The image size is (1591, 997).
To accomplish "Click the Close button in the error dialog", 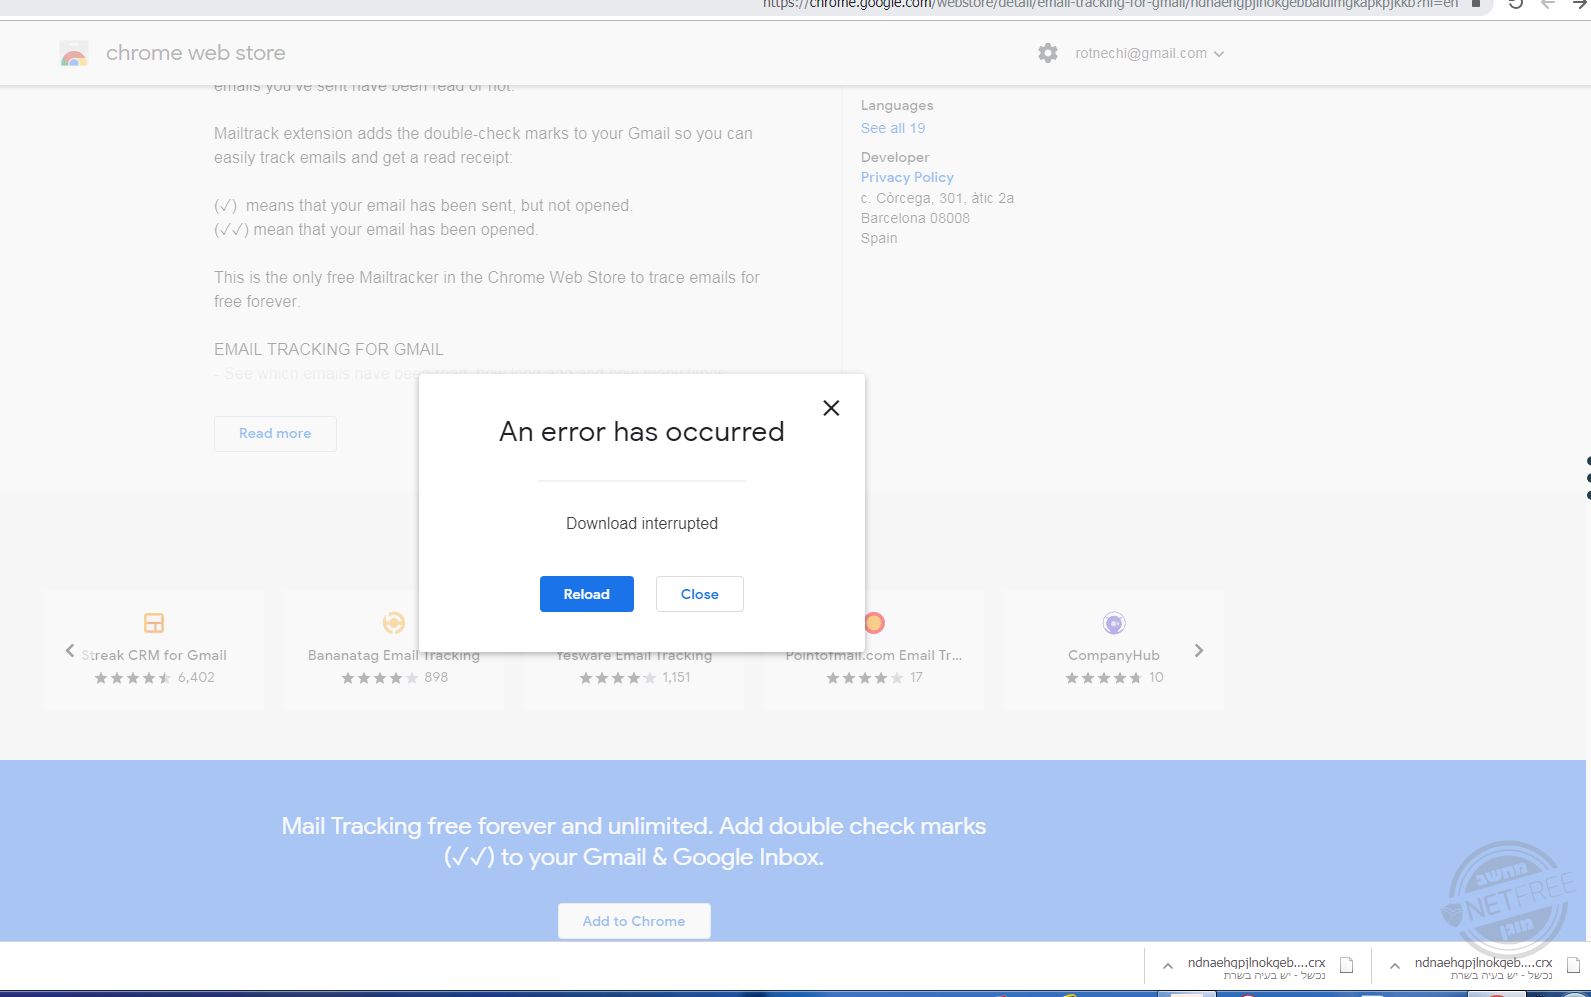I will pos(700,594).
